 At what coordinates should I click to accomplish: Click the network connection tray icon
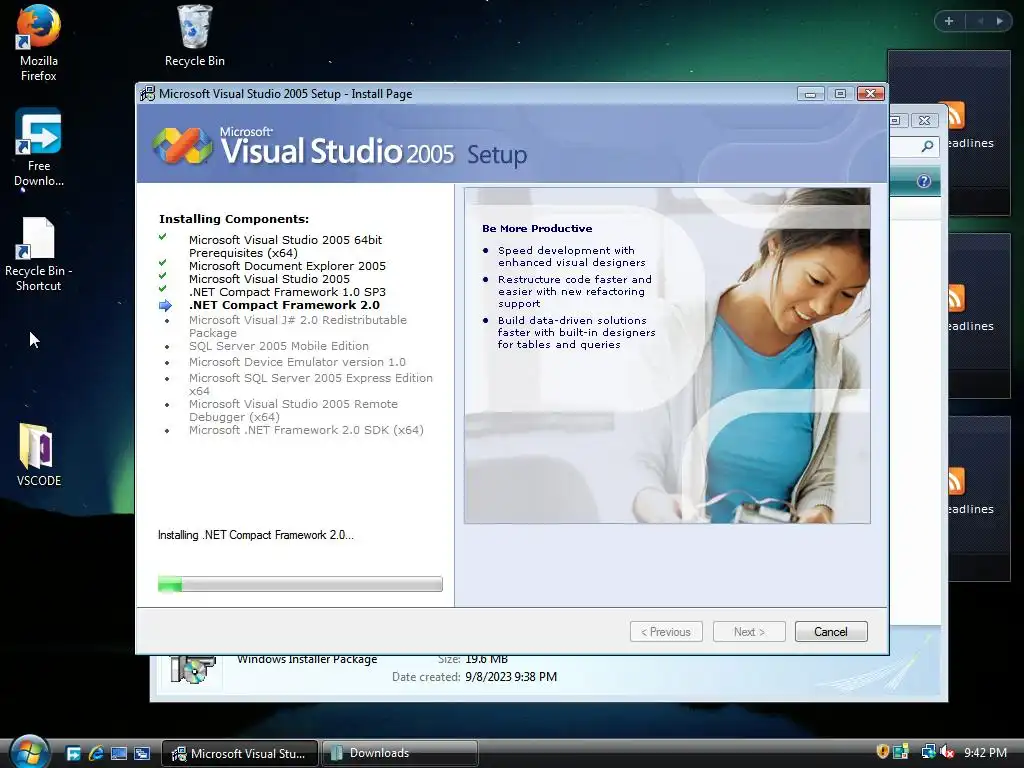point(927,752)
